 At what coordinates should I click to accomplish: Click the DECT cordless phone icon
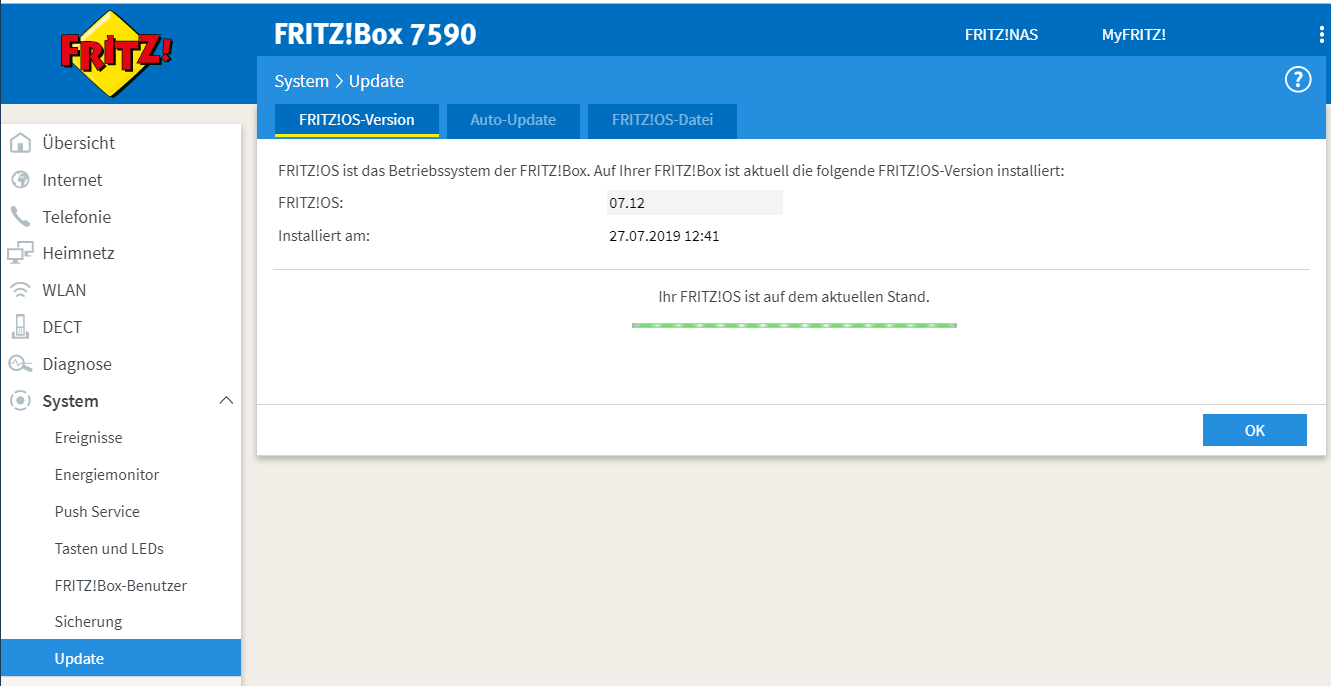coord(20,327)
